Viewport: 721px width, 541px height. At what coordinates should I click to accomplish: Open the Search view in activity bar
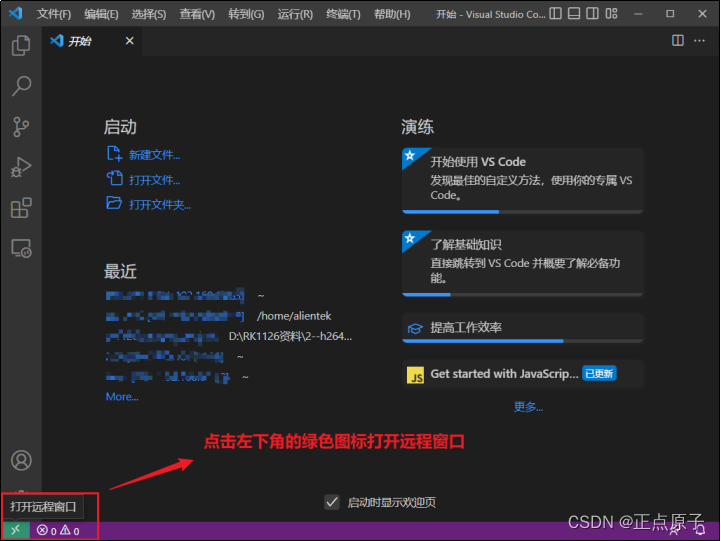point(21,86)
